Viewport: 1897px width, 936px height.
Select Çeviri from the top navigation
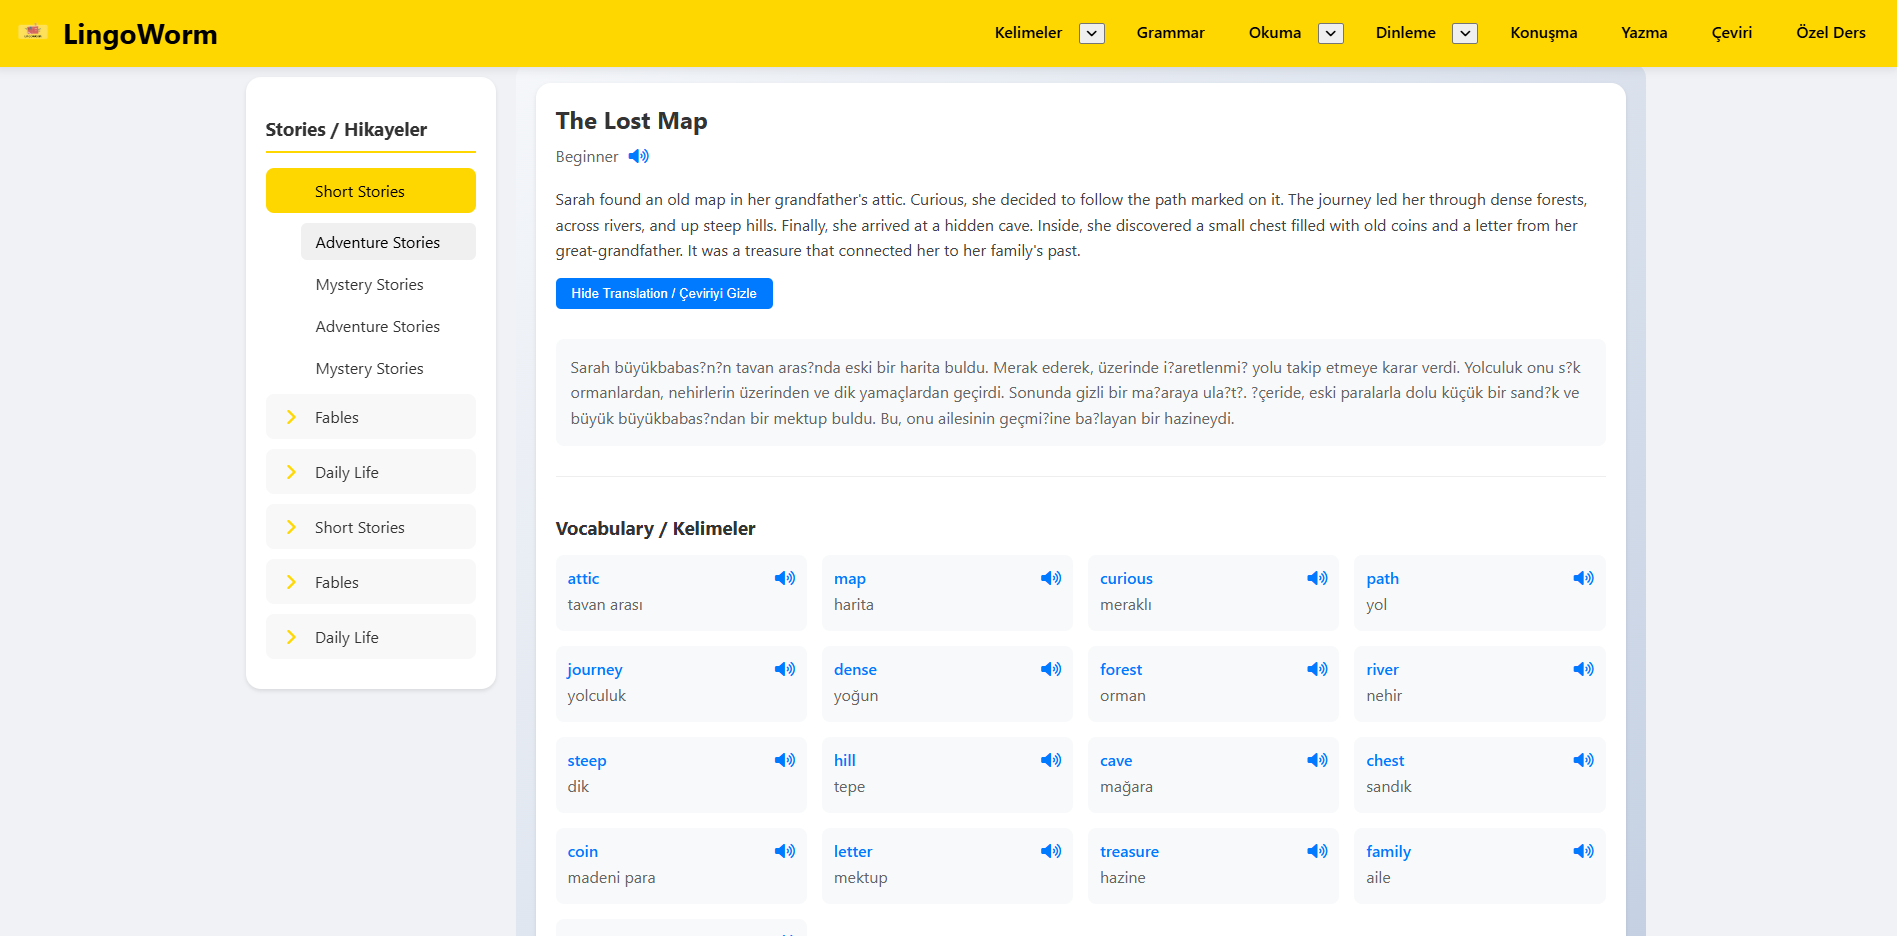click(1731, 32)
